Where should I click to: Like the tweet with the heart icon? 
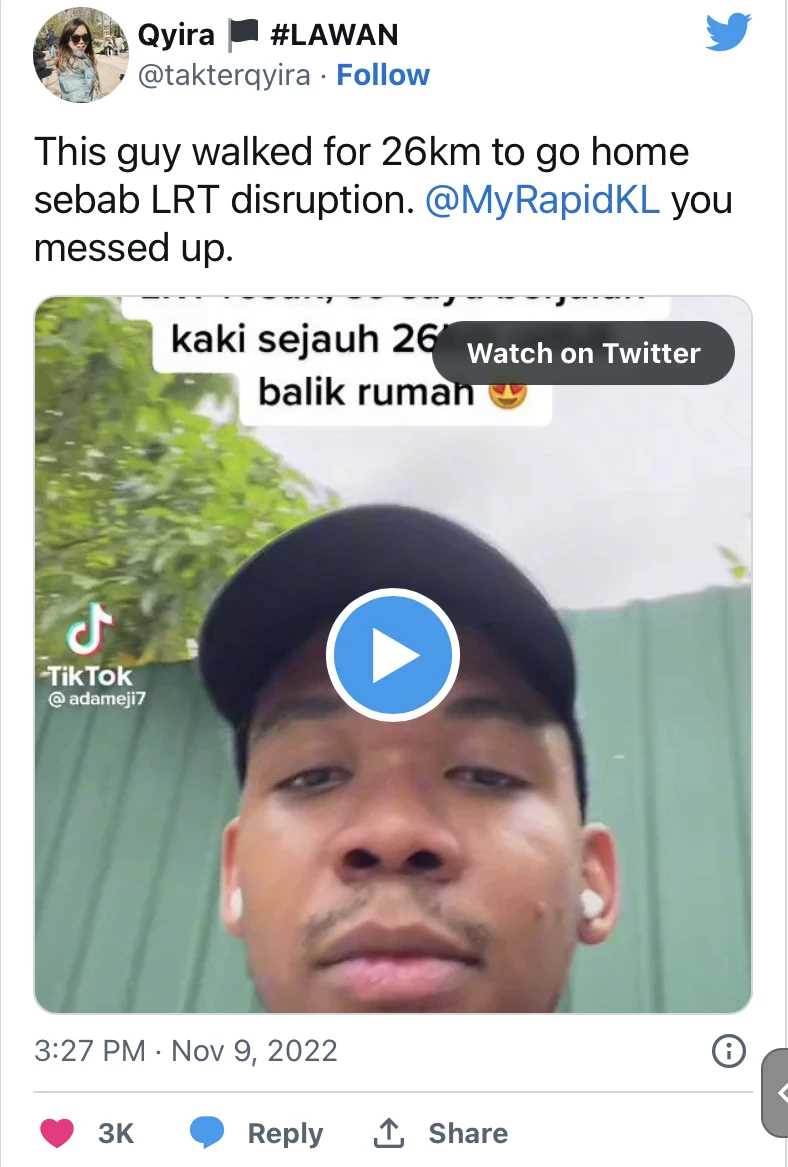tap(56, 1133)
